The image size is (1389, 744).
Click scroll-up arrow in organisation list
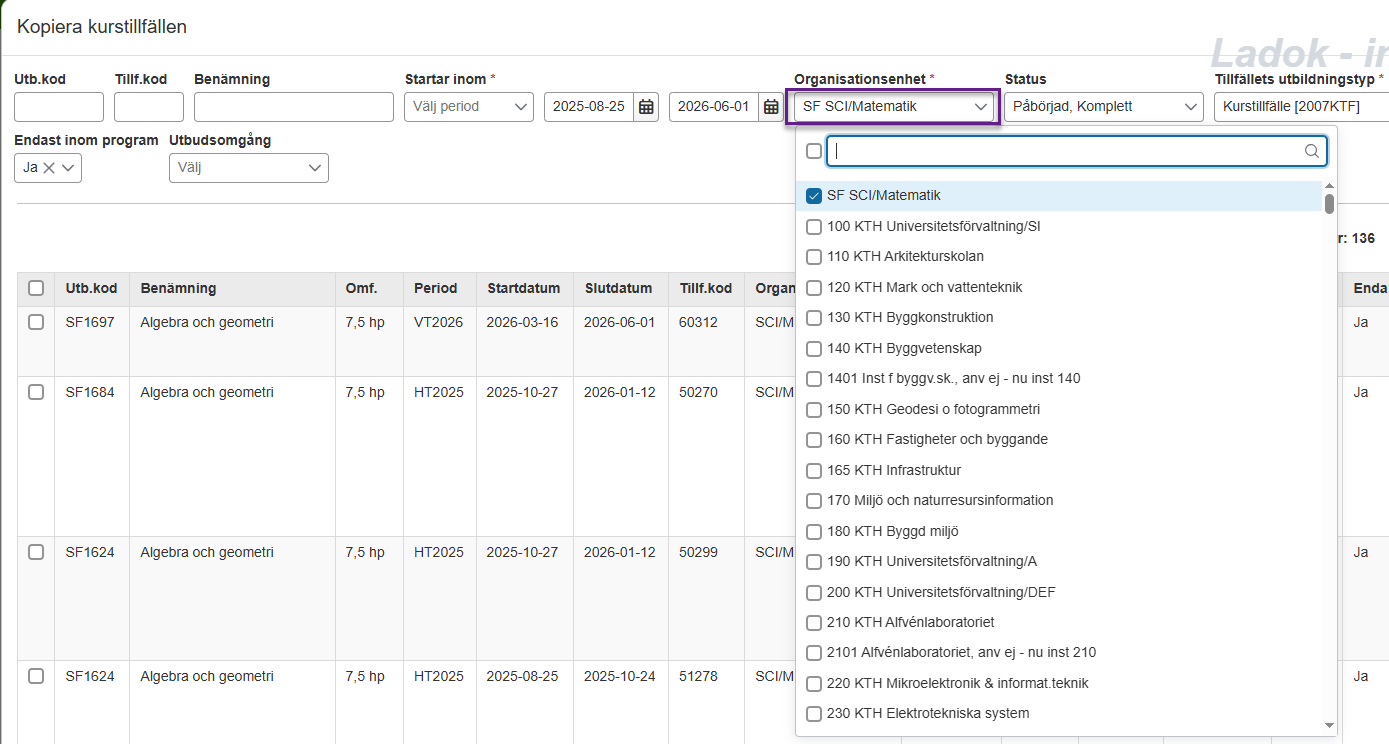click(1329, 186)
